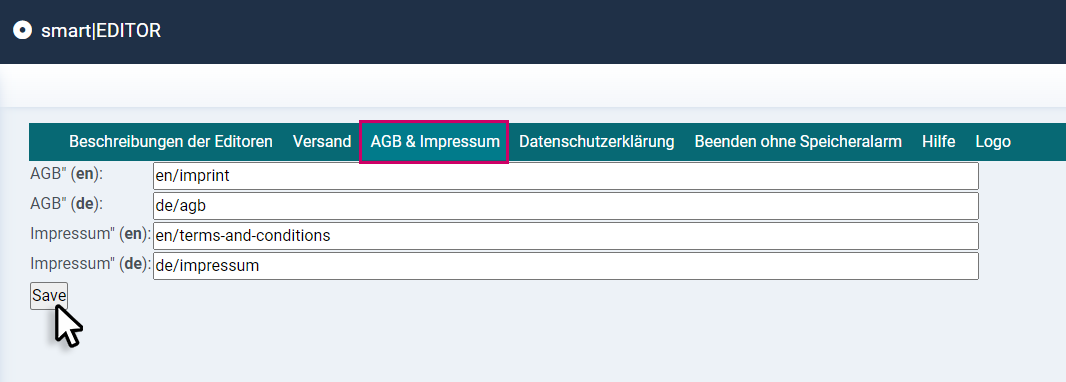Click the AGB" (en) label
The image size is (1066, 382).
[x=67, y=174]
